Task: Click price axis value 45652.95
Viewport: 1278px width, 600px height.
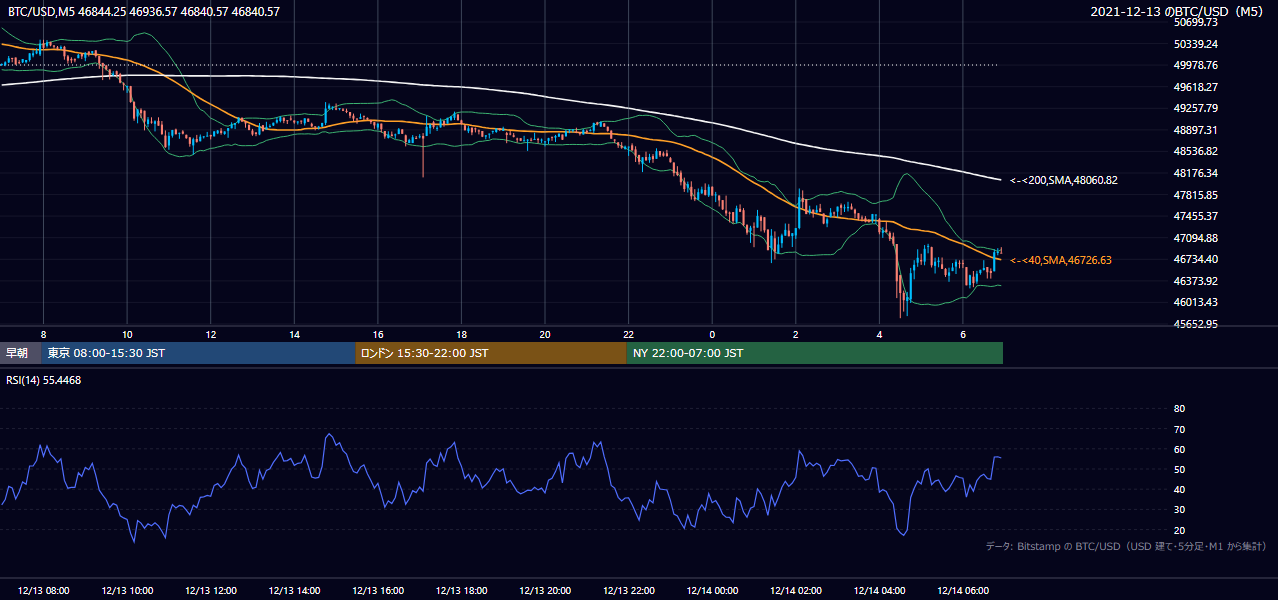Action: (x=1196, y=324)
